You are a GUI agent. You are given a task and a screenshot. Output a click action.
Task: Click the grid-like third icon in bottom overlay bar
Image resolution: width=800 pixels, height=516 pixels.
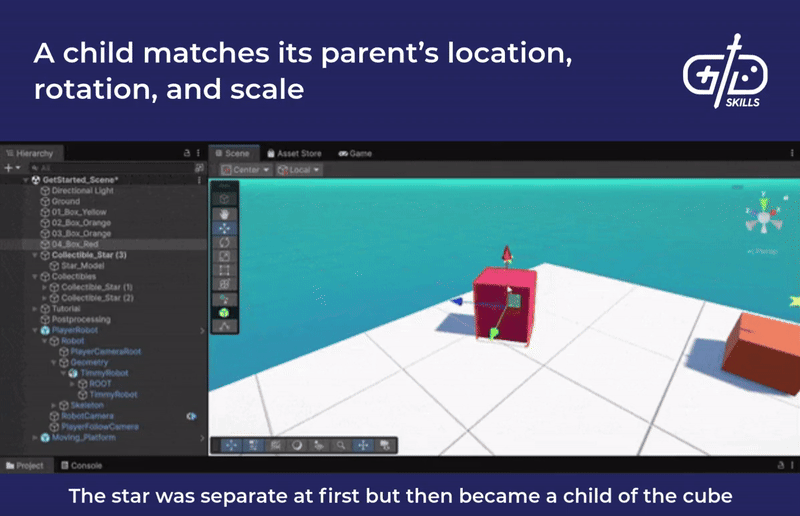[x=276, y=446]
